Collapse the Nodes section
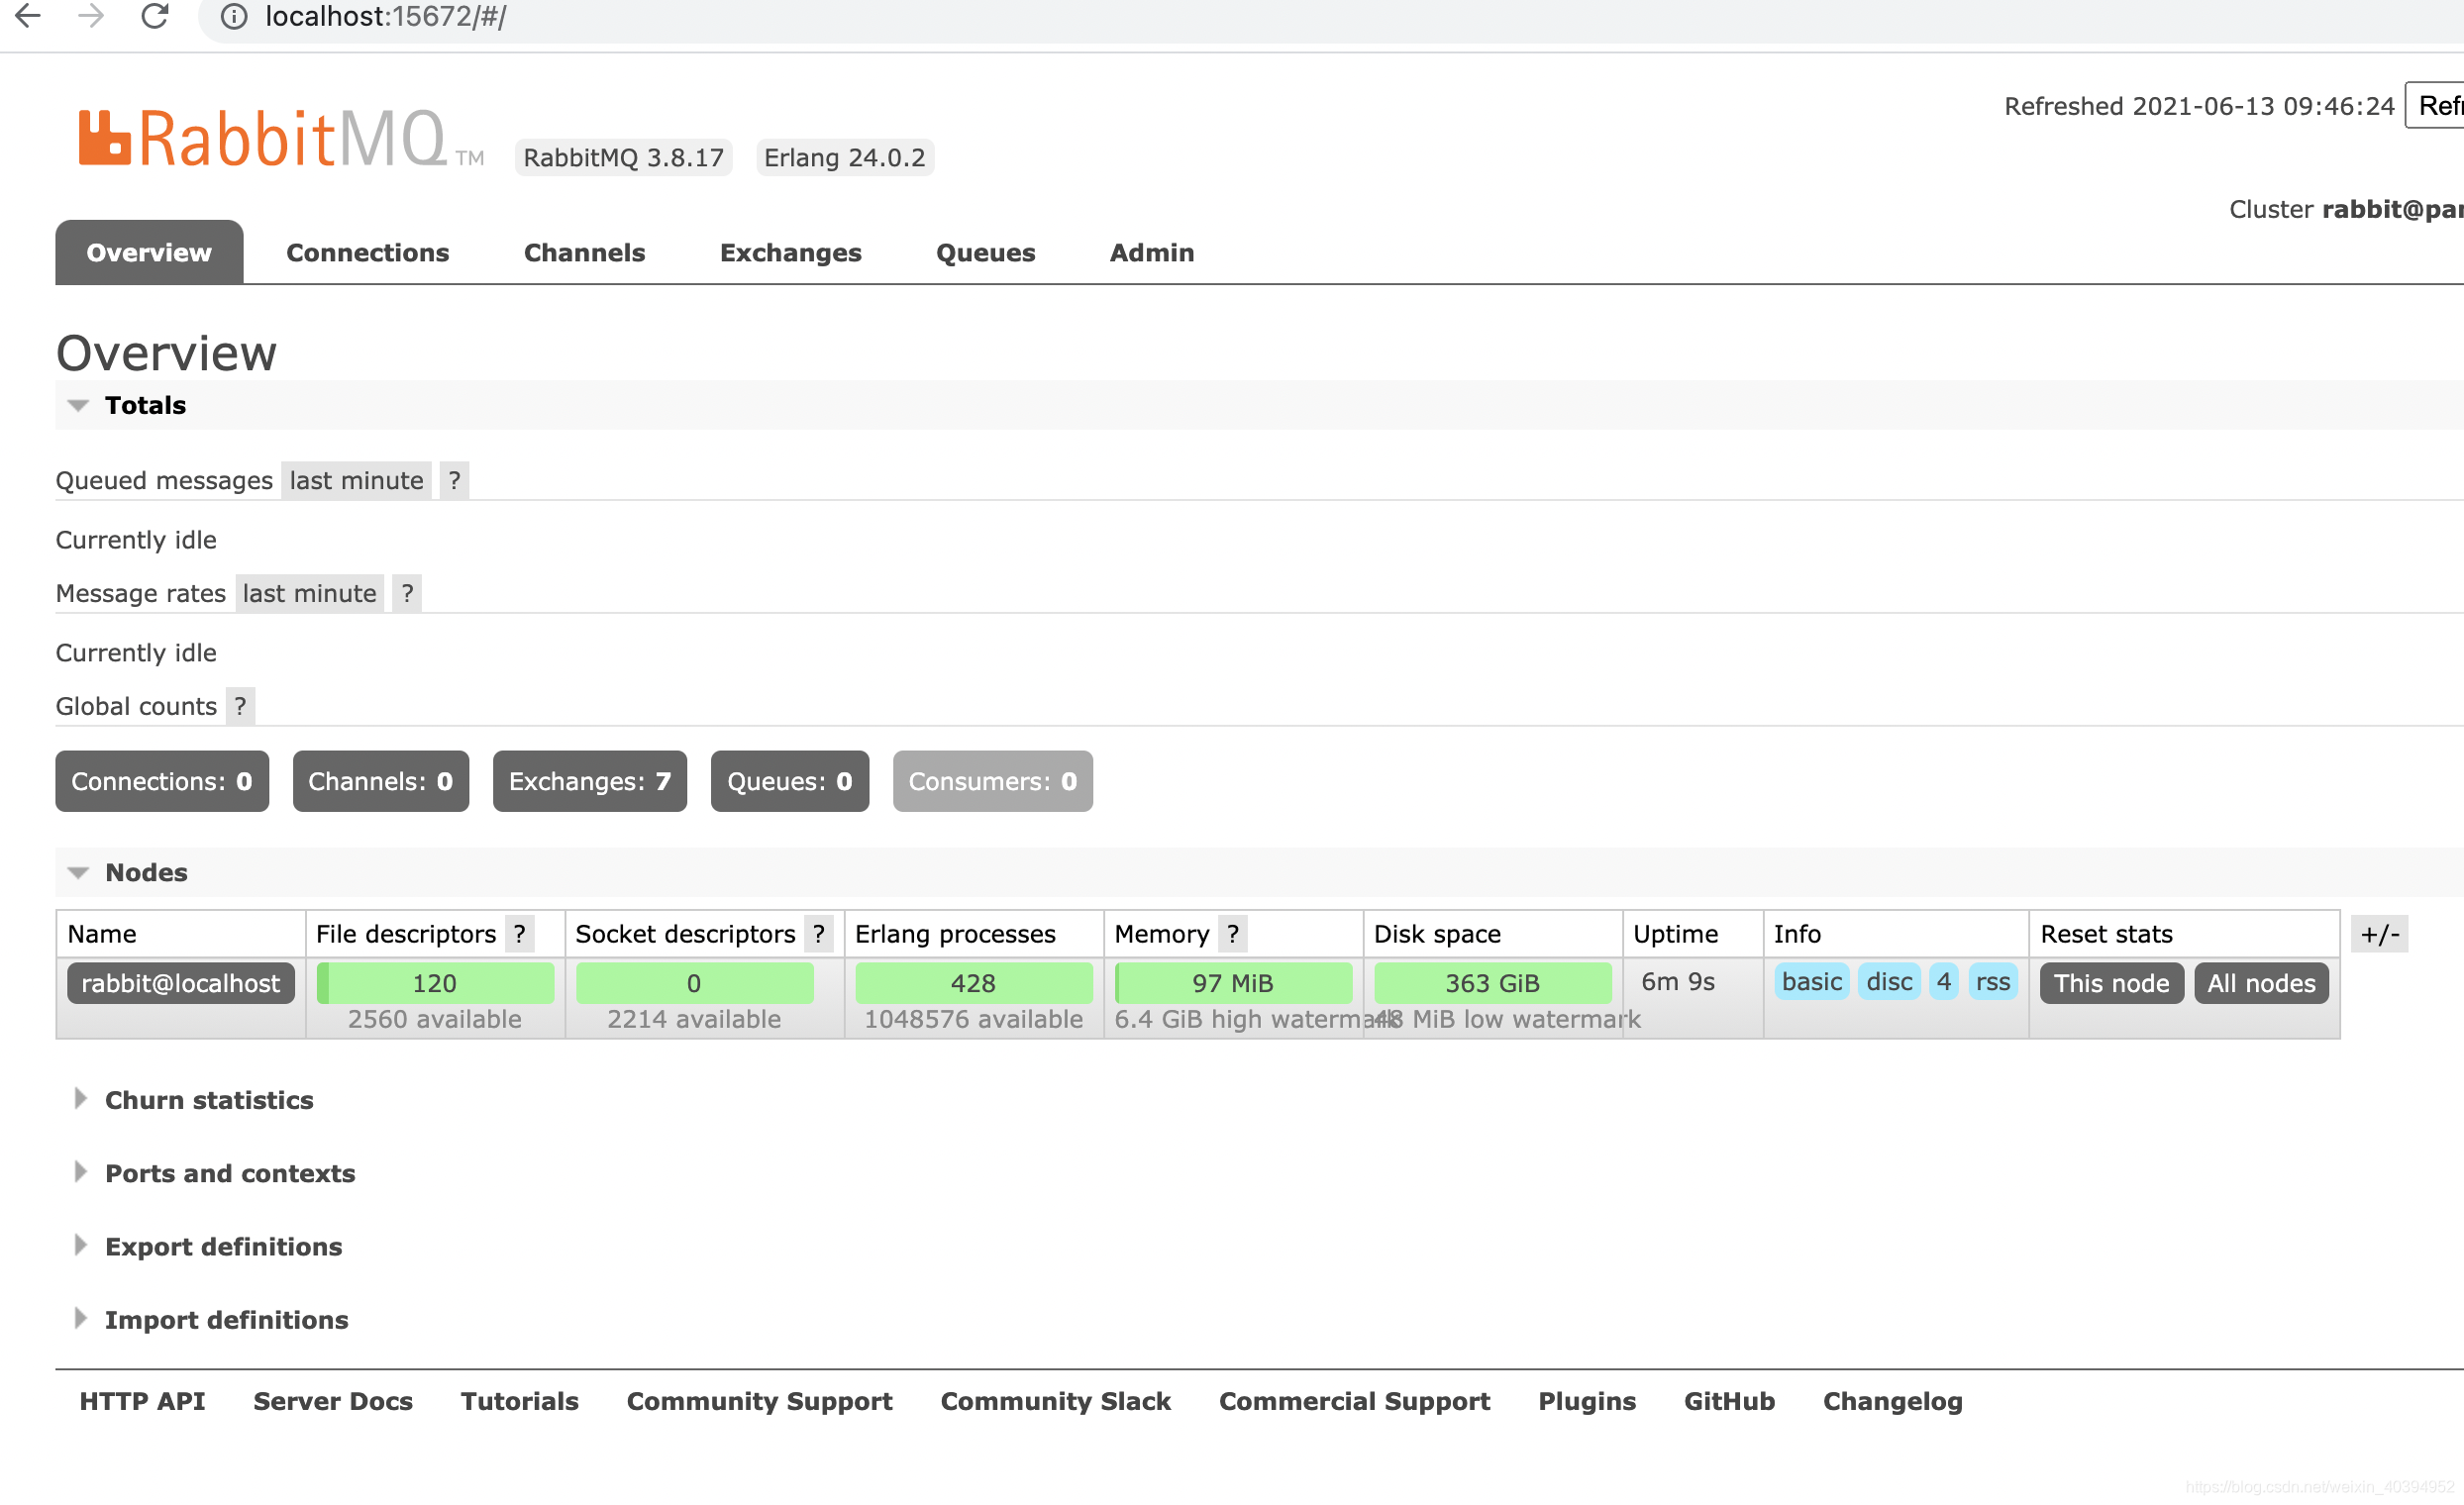 click(146, 873)
